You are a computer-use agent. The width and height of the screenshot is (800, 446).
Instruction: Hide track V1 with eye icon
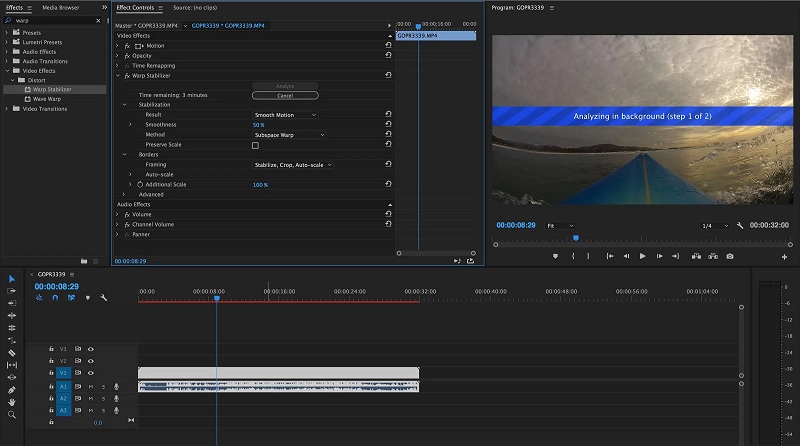pos(90,373)
